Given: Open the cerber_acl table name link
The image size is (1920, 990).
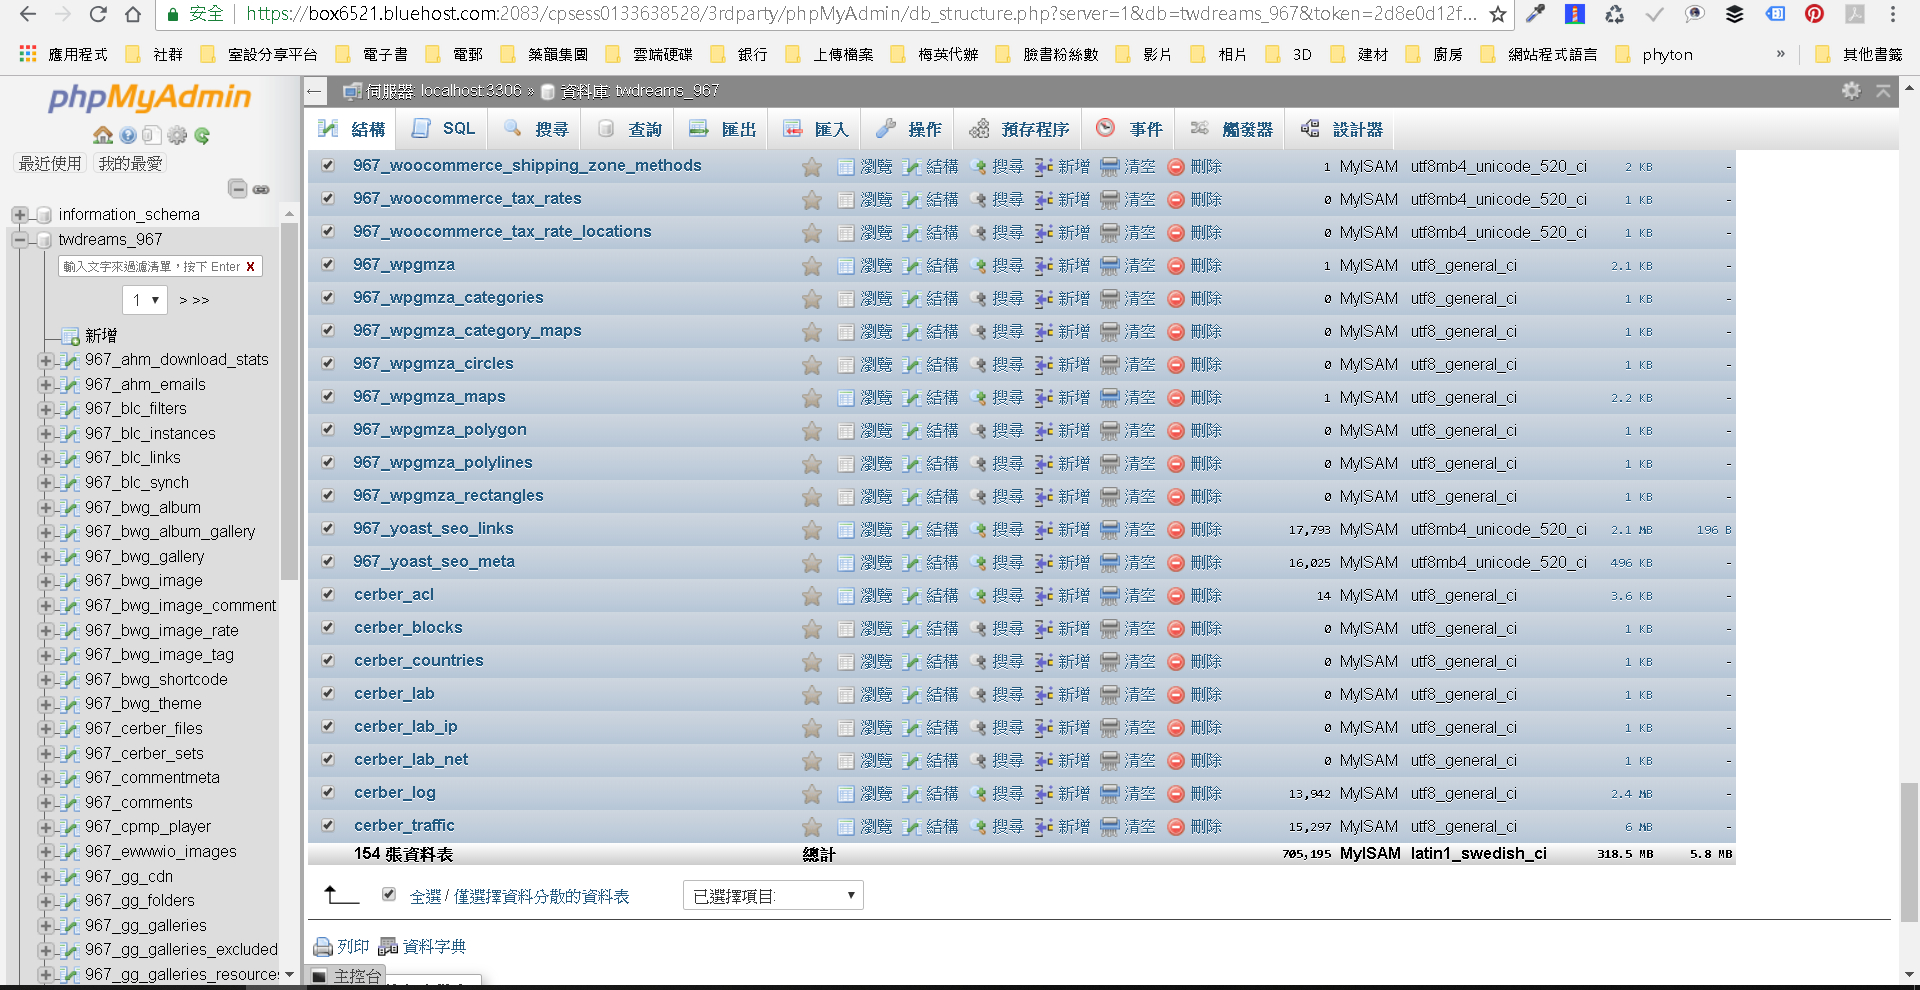Looking at the screenshot, I should click(394, 595).
